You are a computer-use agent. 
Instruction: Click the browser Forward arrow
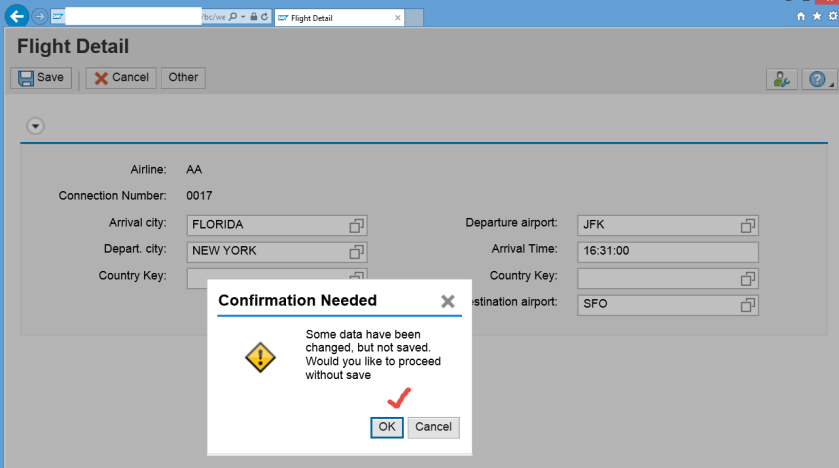click(x=39, y=17)
